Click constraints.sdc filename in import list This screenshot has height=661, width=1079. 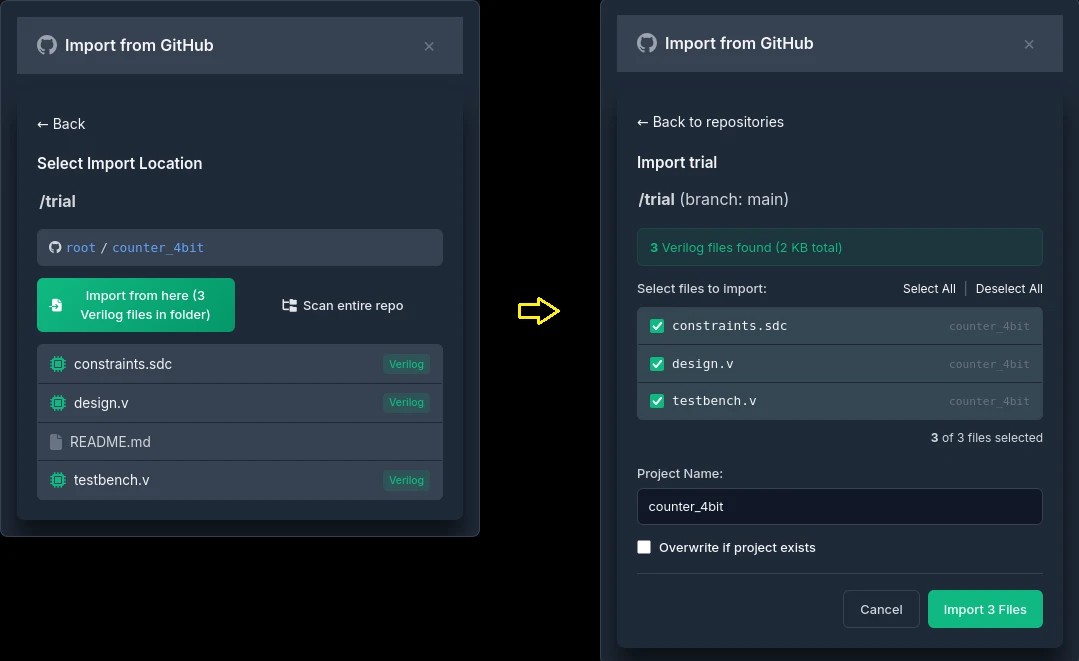tap(729, 326)
